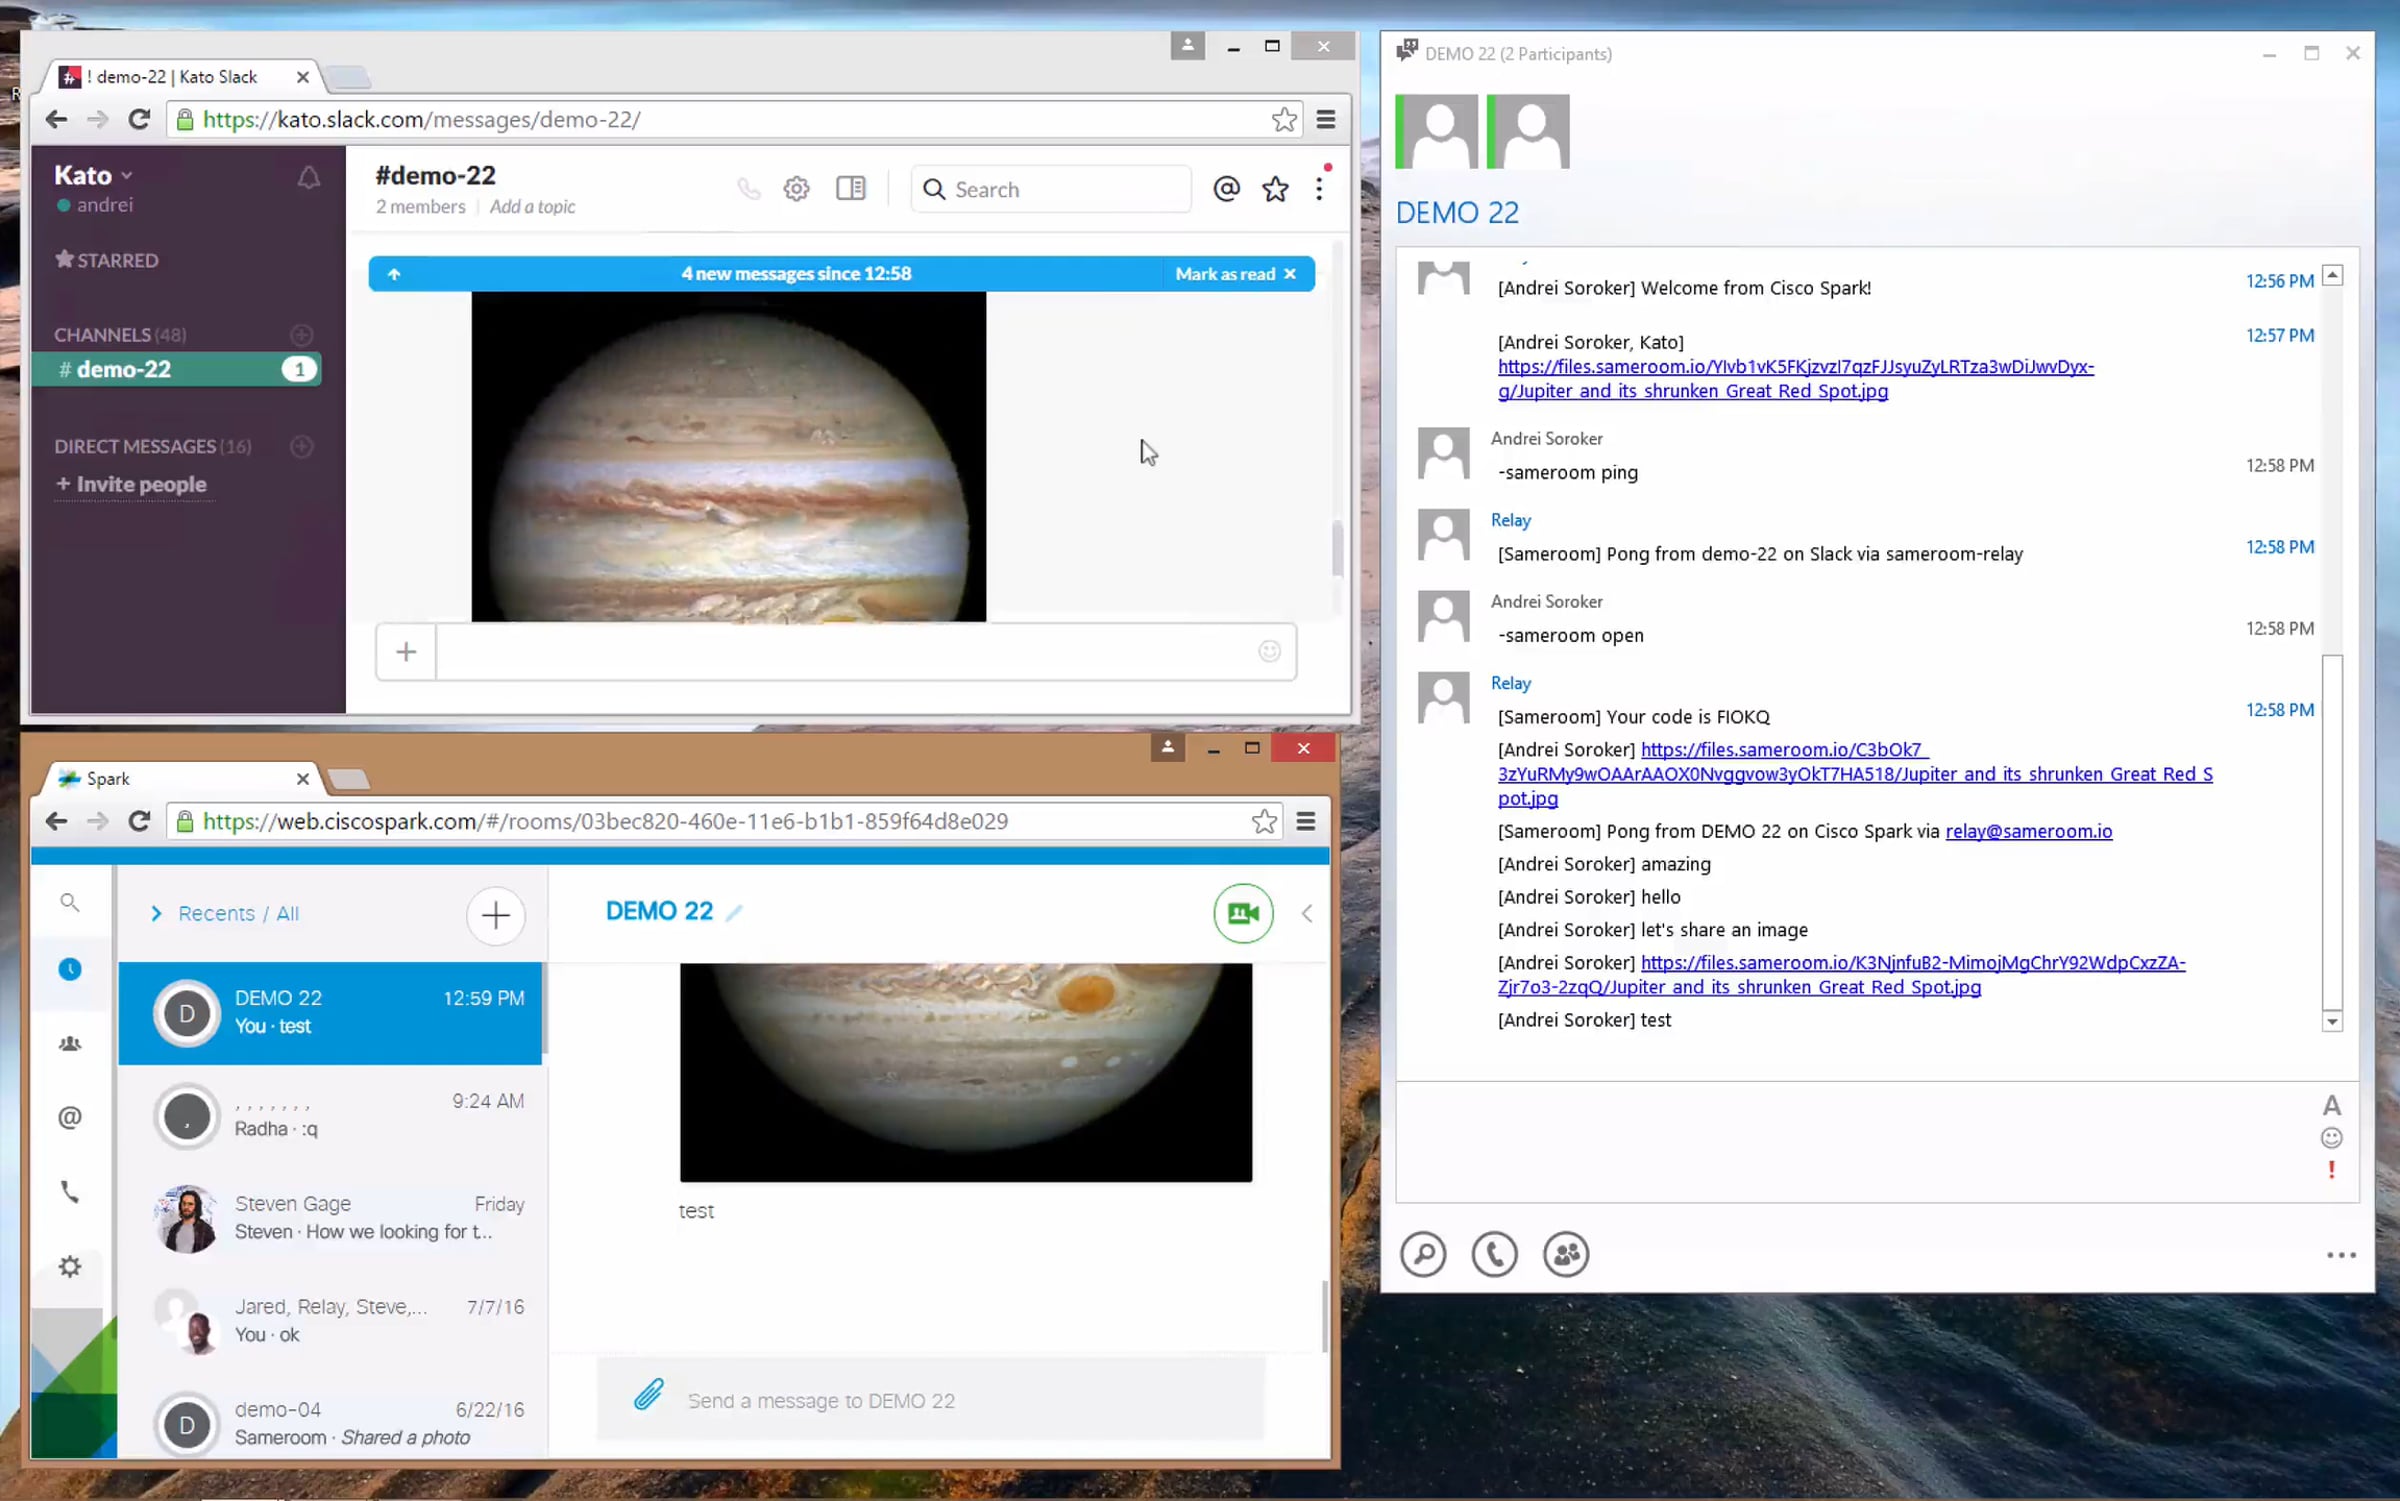Open Slack channel settings gear
Screen dimensions: 2400x1501
[796, 189]
